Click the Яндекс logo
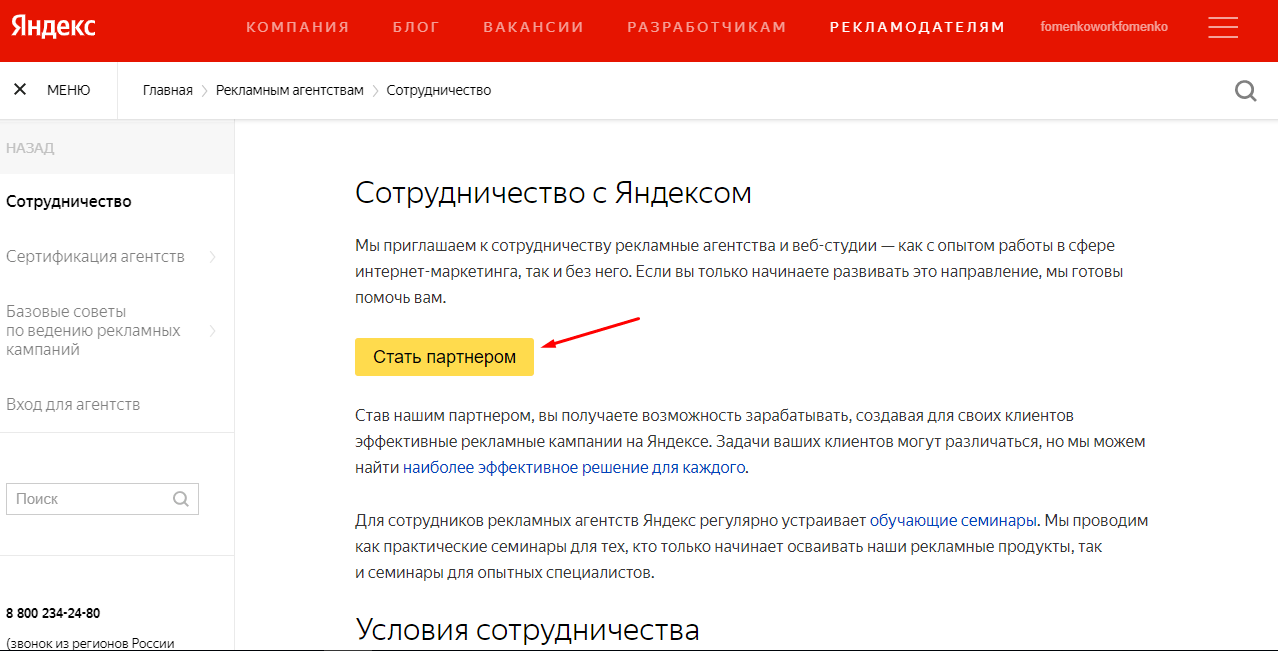Image resolution: width=1278 pixels, height=651 pixels. click(54, 27)
